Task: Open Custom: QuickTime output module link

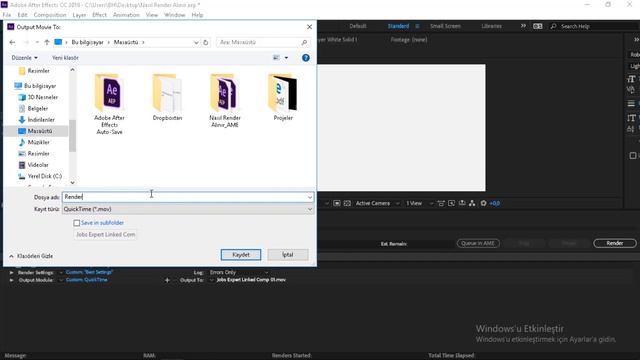Action: click(x=87, y=280)
